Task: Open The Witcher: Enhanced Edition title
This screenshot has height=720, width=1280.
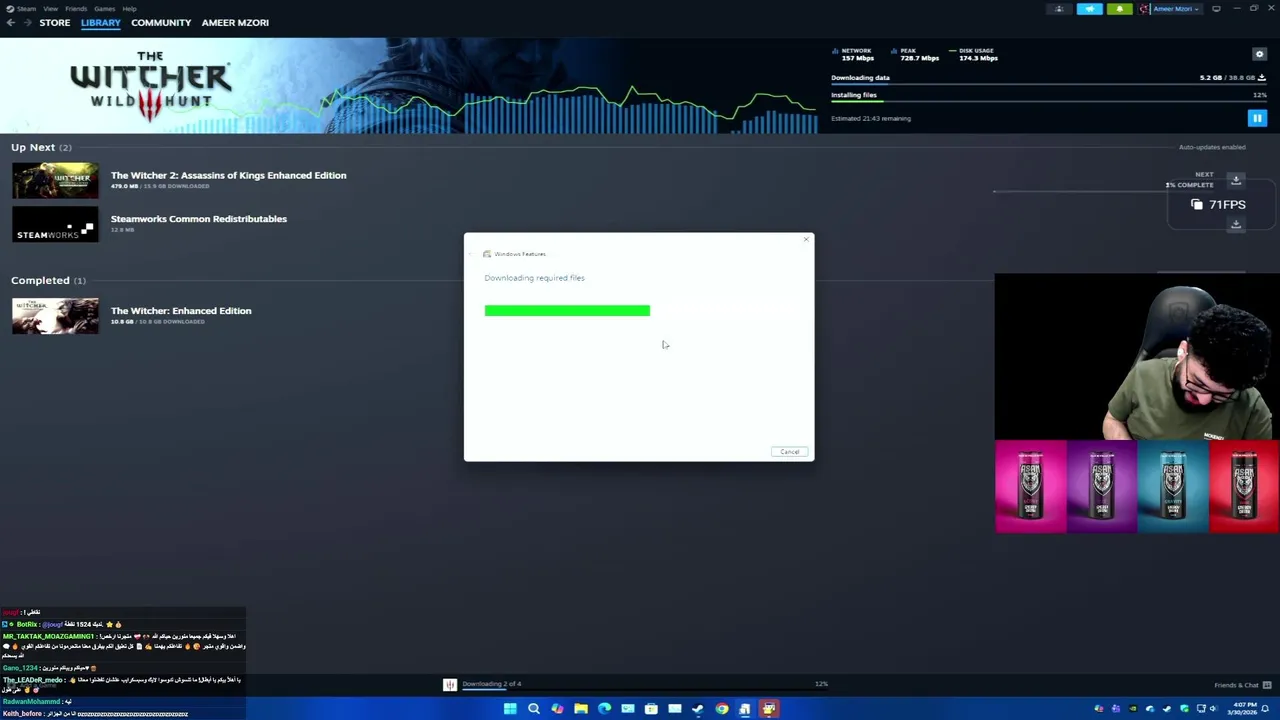Action: pyautogui.click(x=181, y=311)
